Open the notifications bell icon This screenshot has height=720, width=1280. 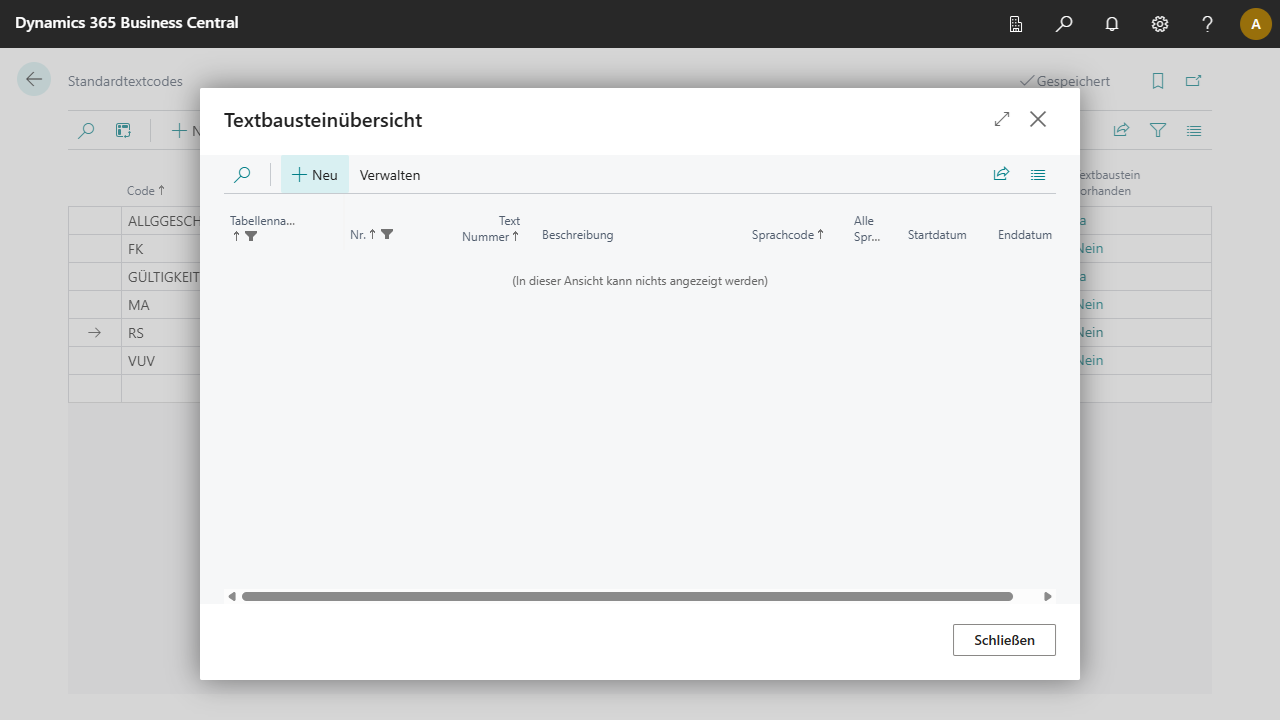(1112, 24)
